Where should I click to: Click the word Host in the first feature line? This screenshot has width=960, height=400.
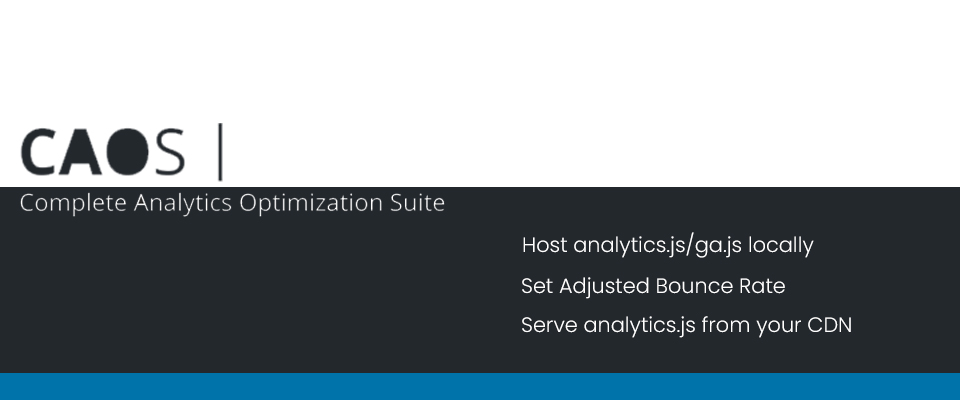click(x=544, y=246)
